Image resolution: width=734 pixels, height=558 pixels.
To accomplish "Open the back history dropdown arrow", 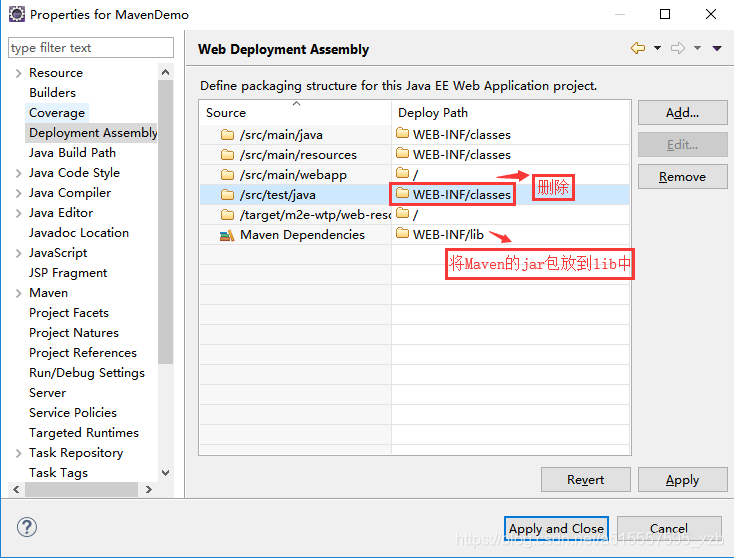I will click(x=657, y=48).
